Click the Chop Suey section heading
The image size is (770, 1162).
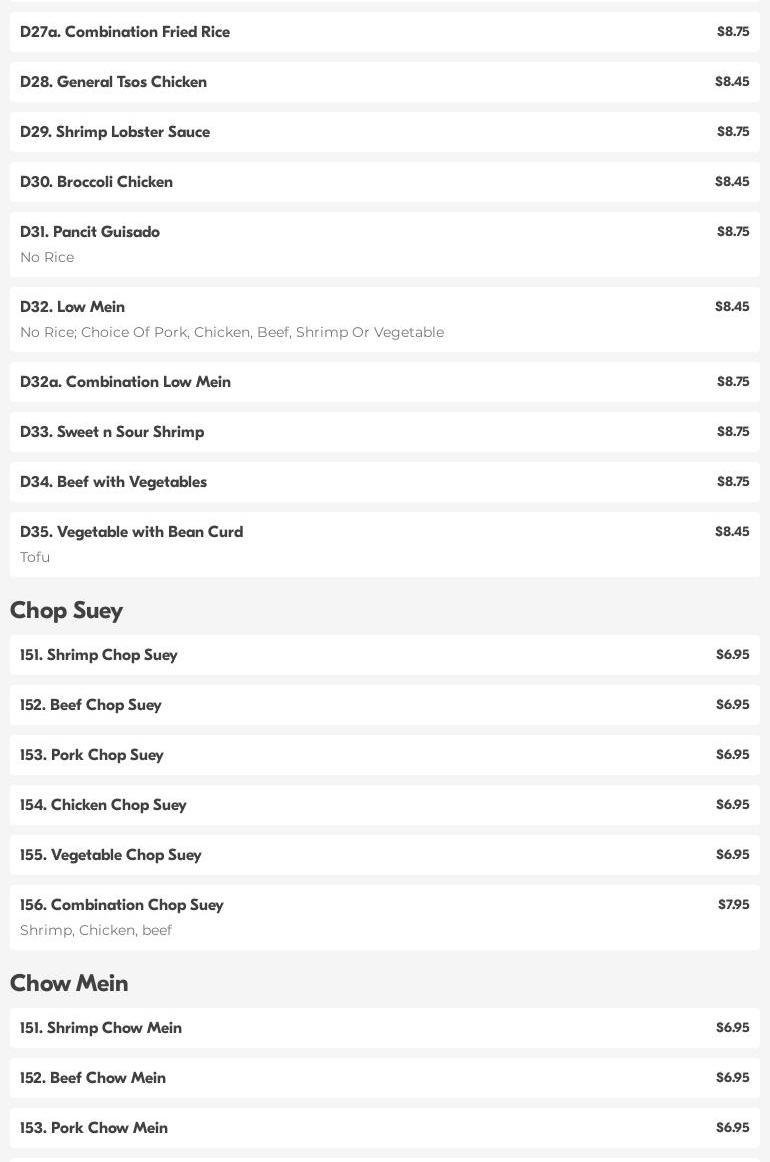tap(67, 610)
